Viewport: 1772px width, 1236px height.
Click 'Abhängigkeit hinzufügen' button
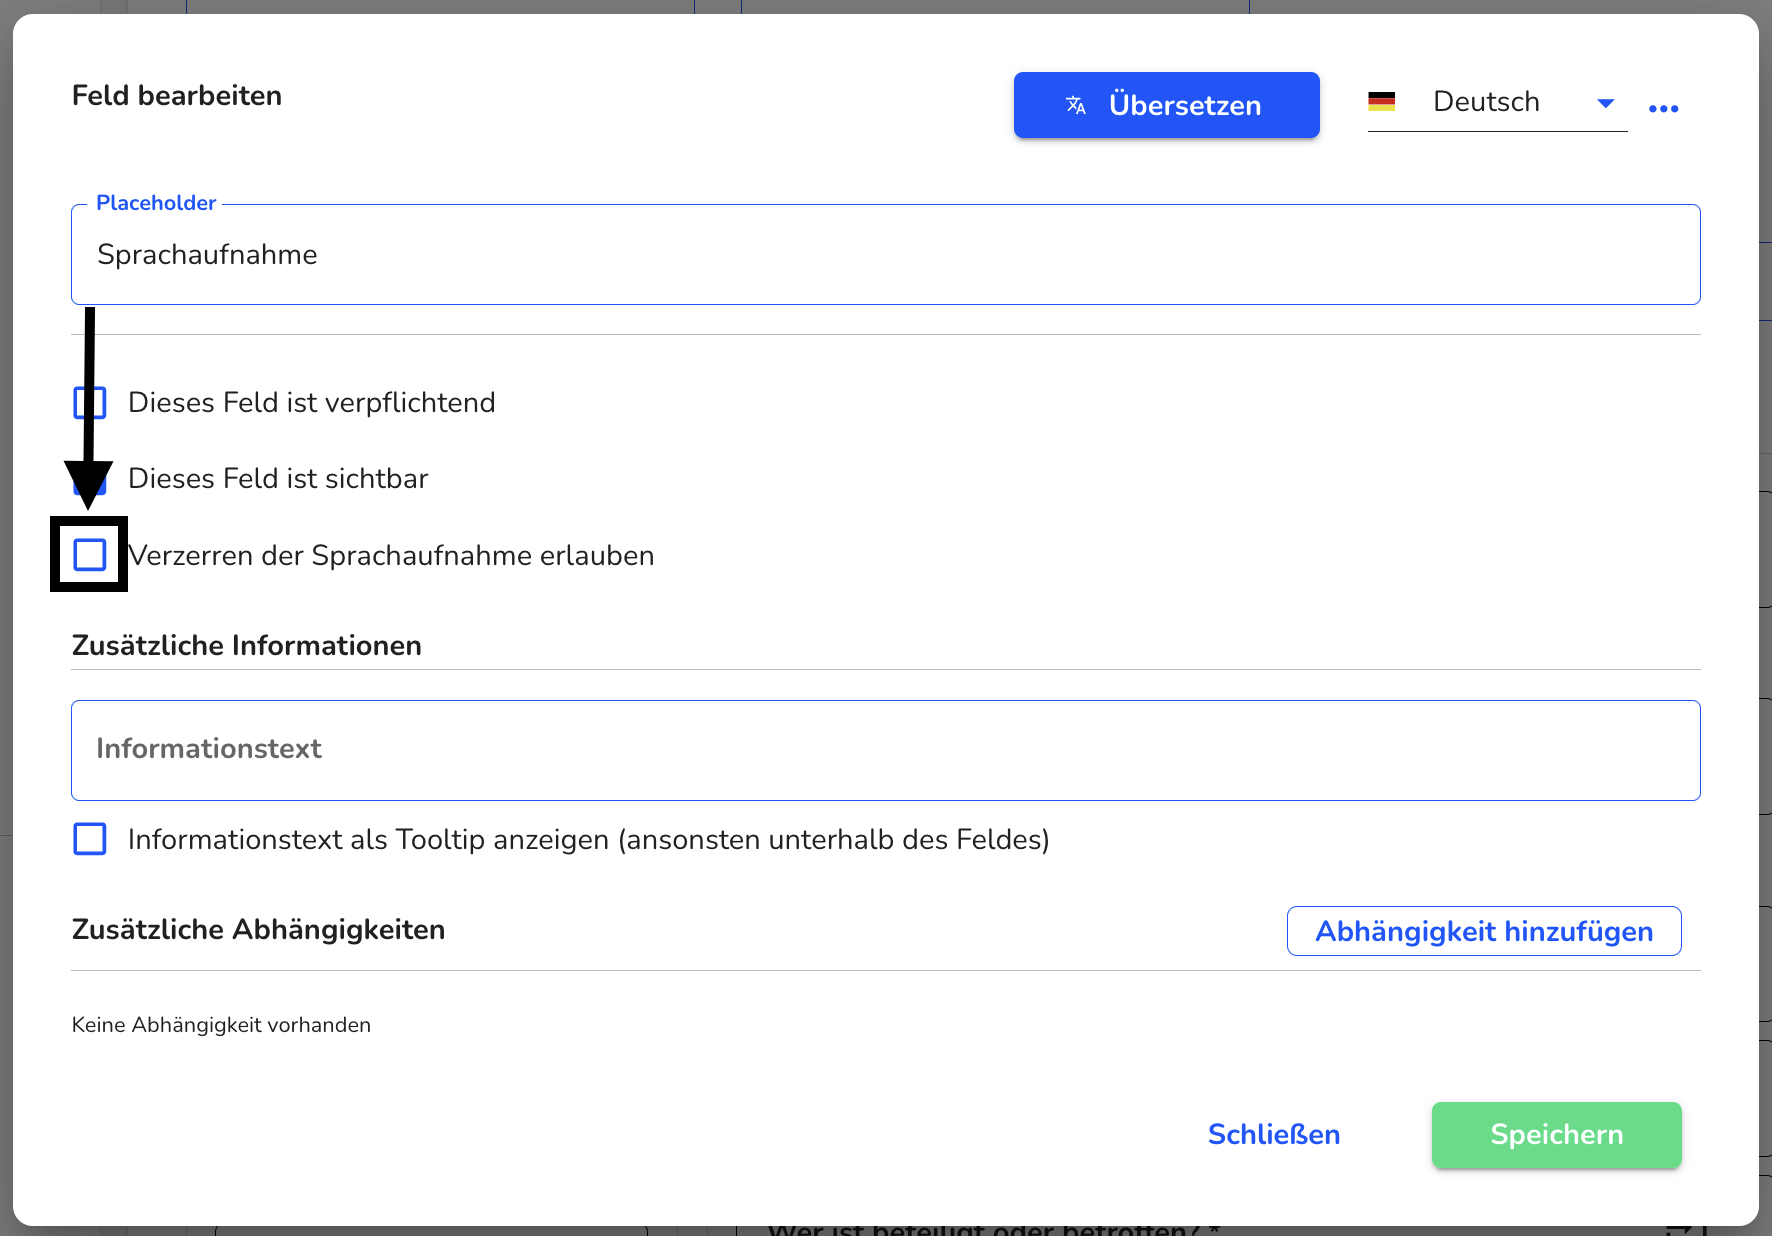click(x=1484, y=931)
